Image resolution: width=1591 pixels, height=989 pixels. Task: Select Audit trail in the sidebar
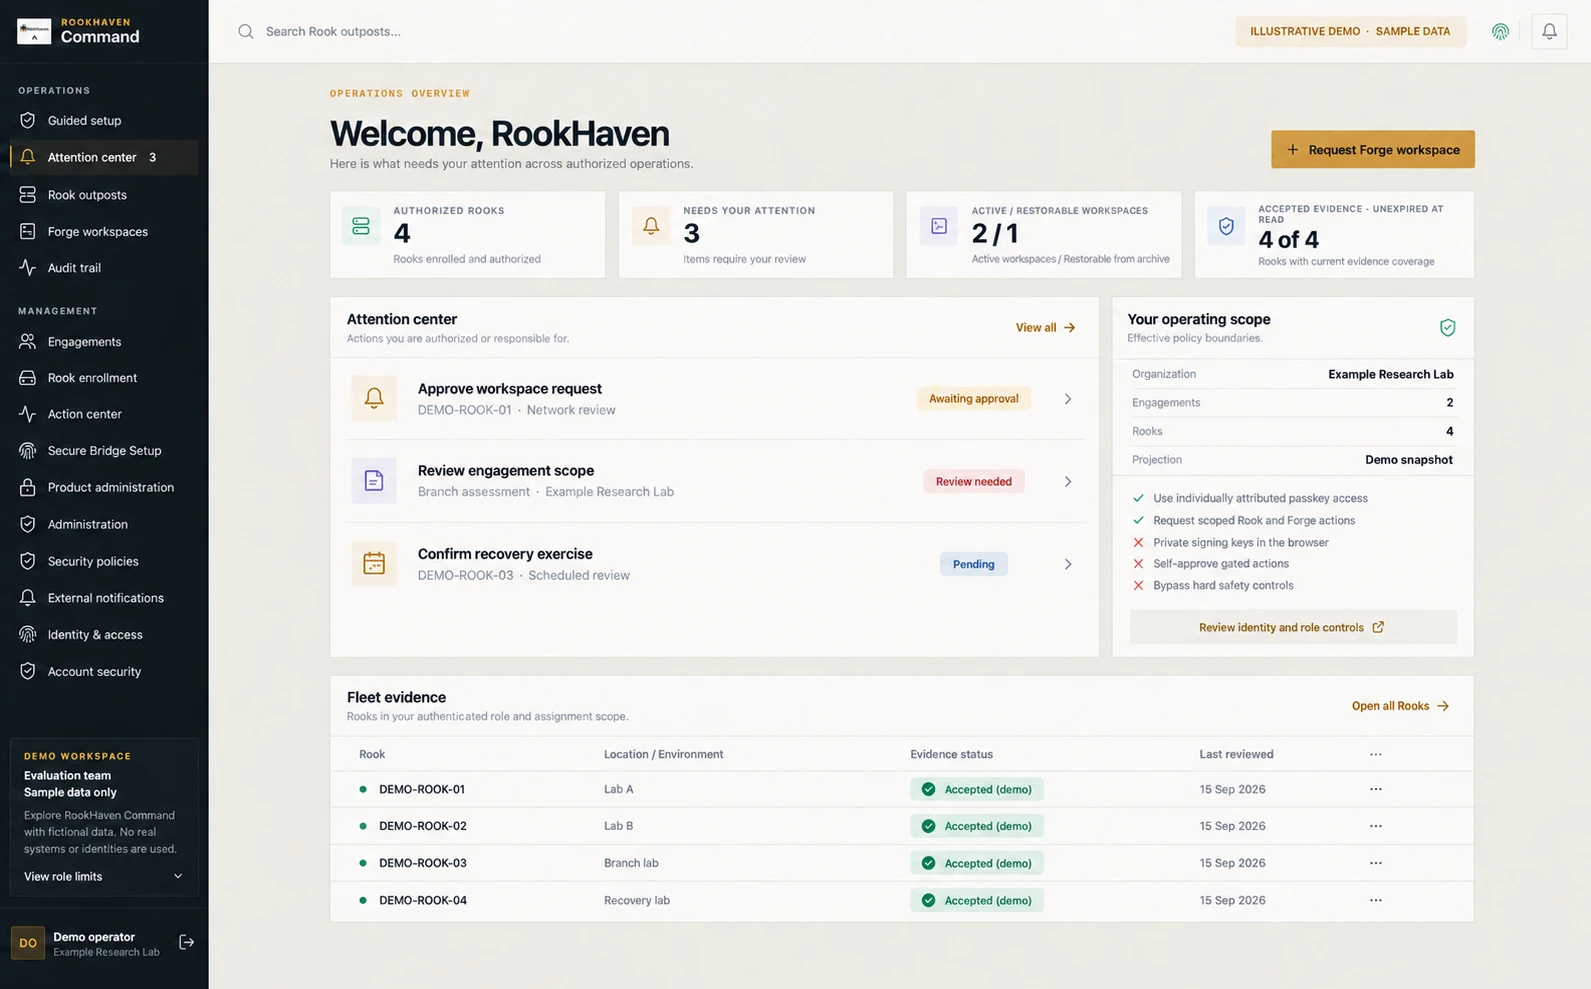[x=104, y=268]
